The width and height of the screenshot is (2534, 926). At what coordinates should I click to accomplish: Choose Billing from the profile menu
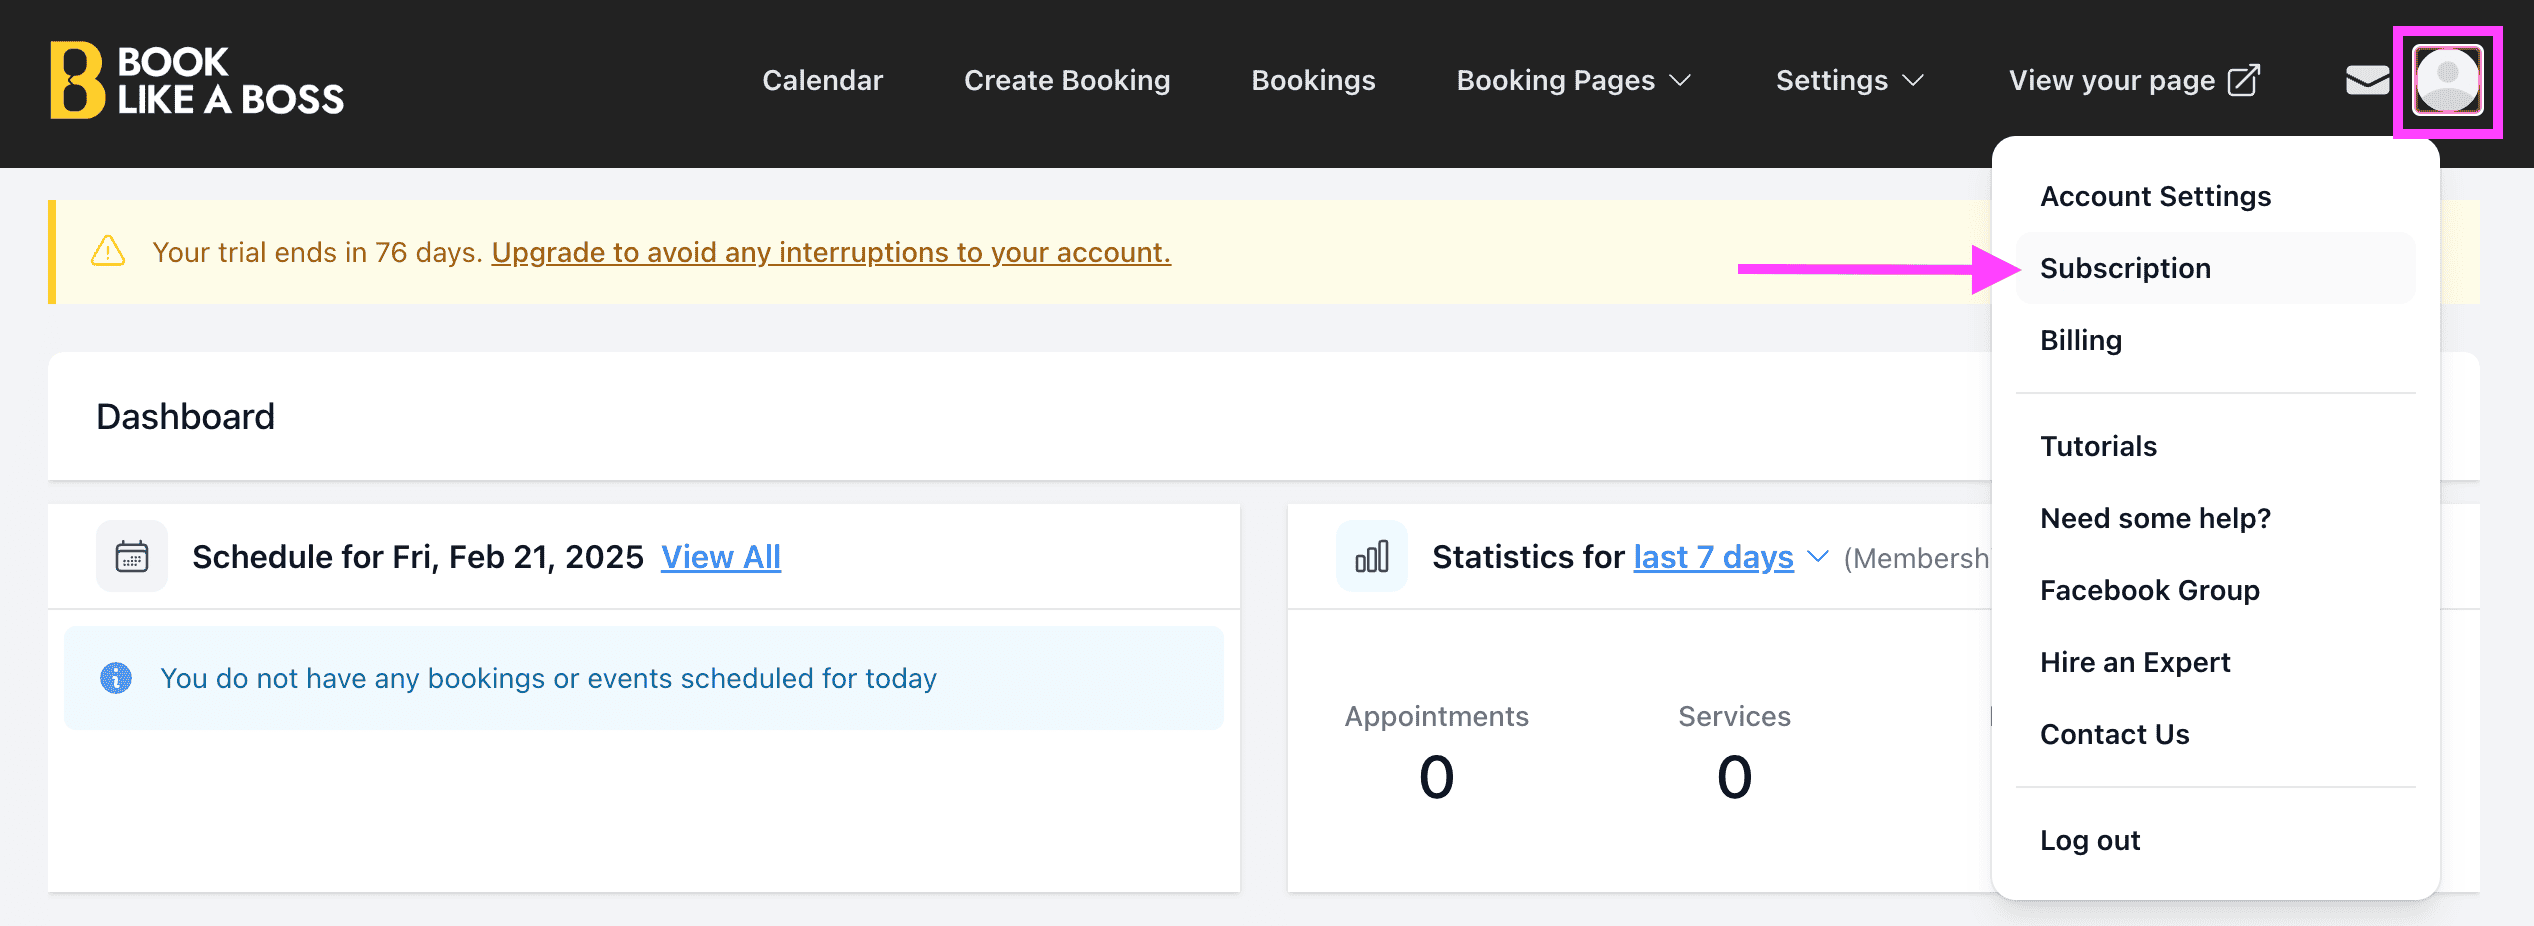click(2081, 340)
